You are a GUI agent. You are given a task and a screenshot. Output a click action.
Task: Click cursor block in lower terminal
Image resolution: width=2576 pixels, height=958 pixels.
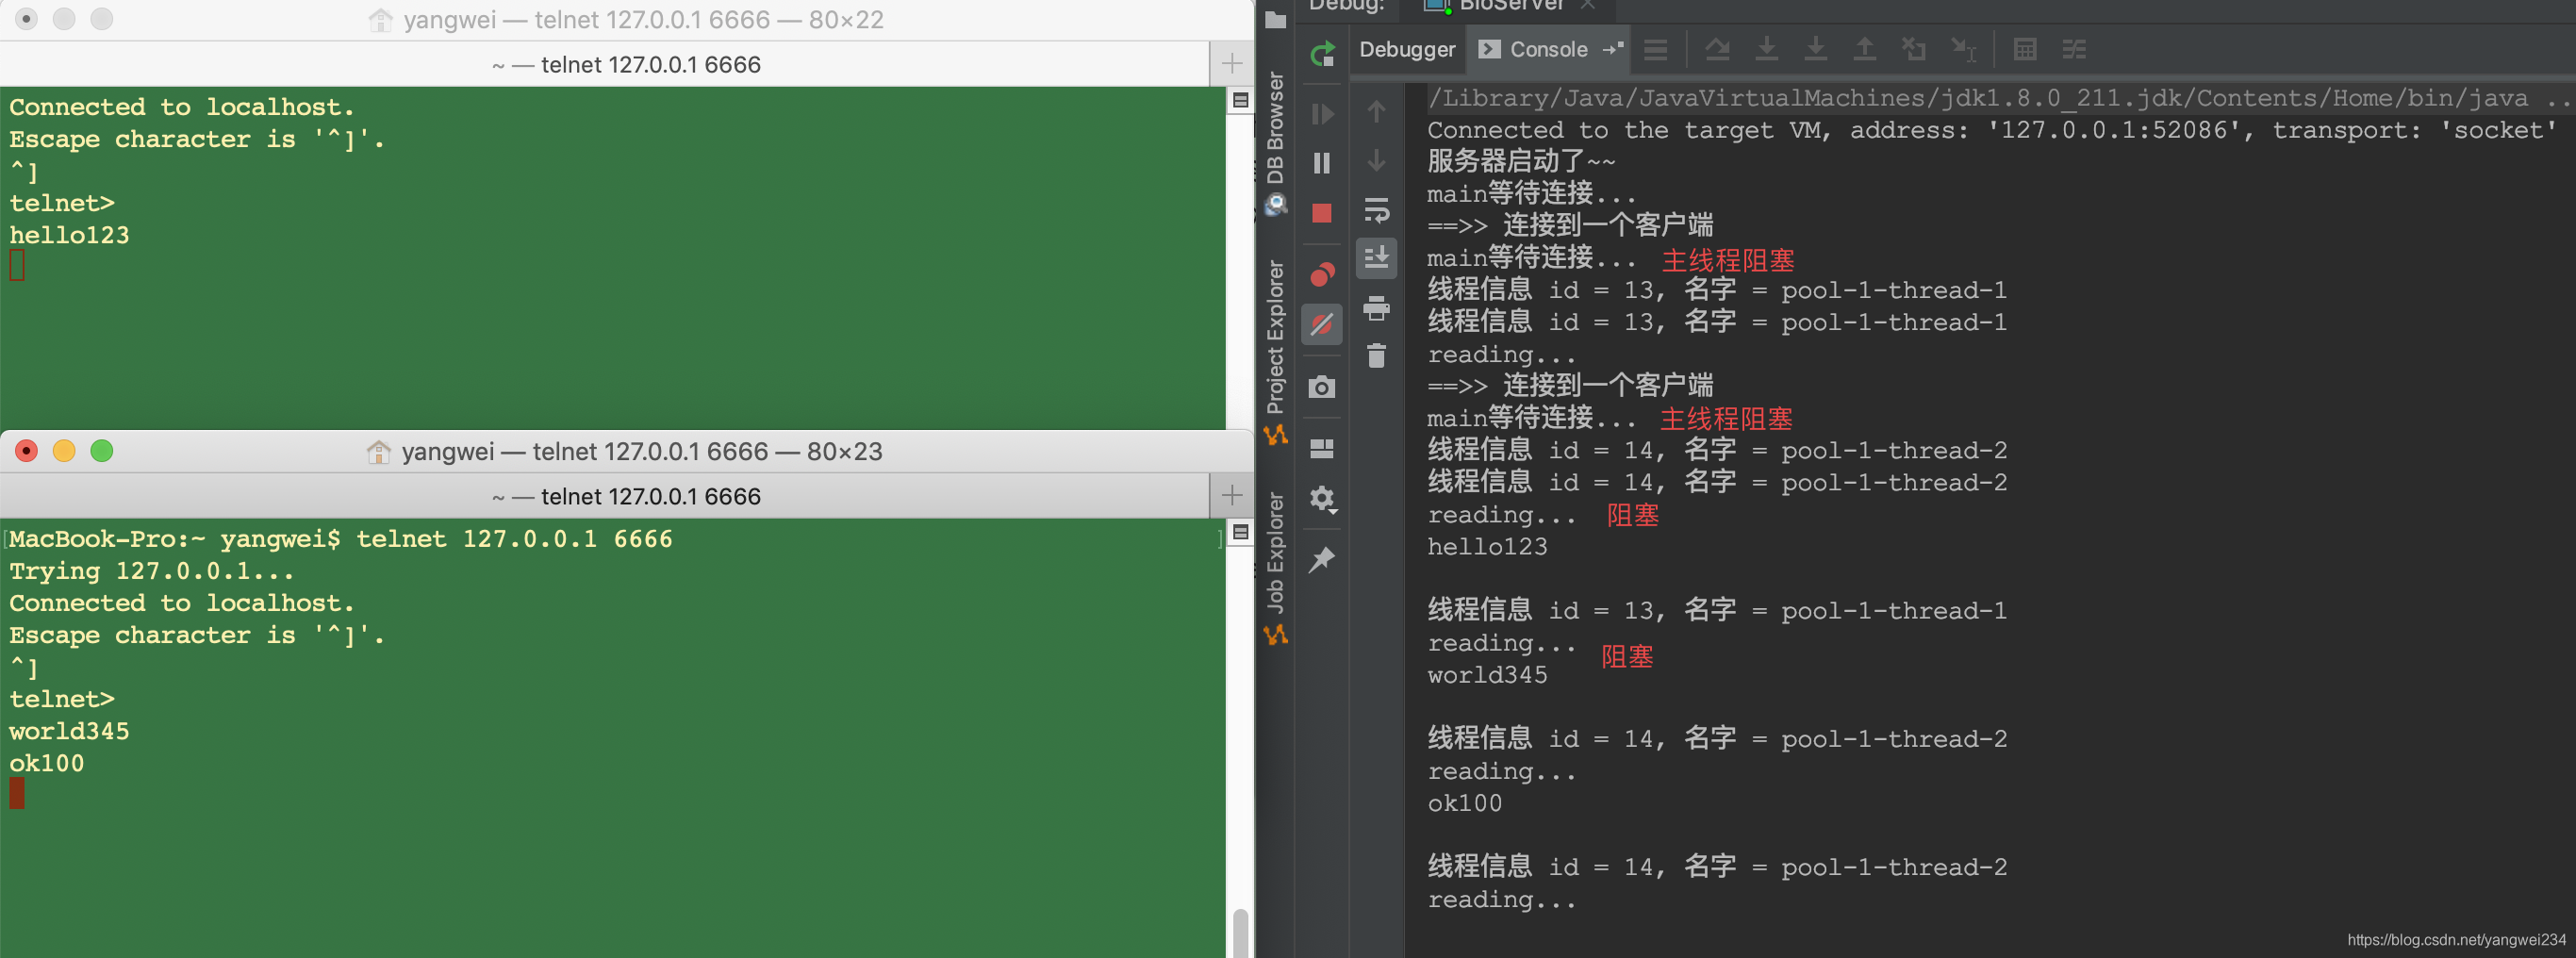tap(17, 793)
